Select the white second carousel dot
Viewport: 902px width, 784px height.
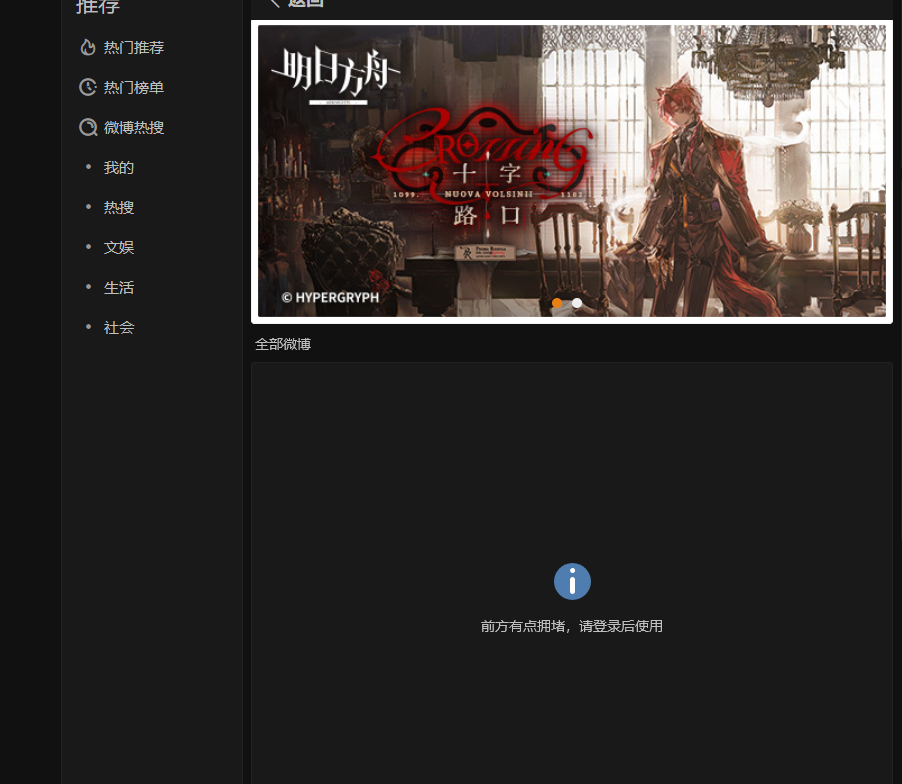click(x=577, y=303)
